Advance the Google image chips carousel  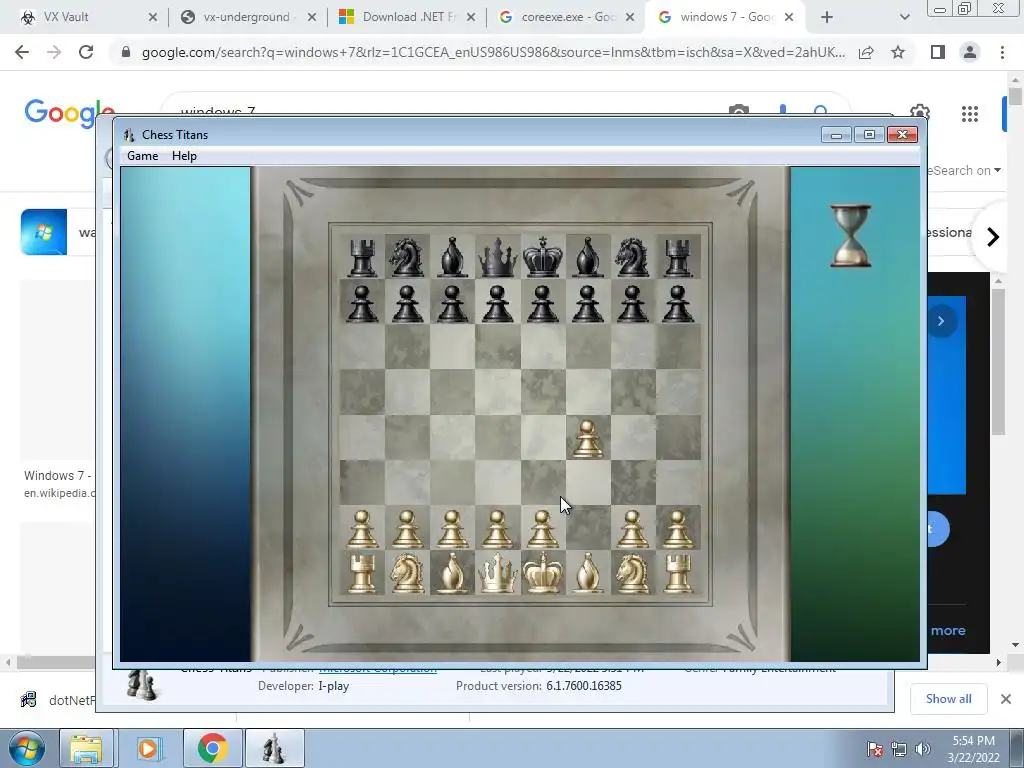tap(993, 236)
